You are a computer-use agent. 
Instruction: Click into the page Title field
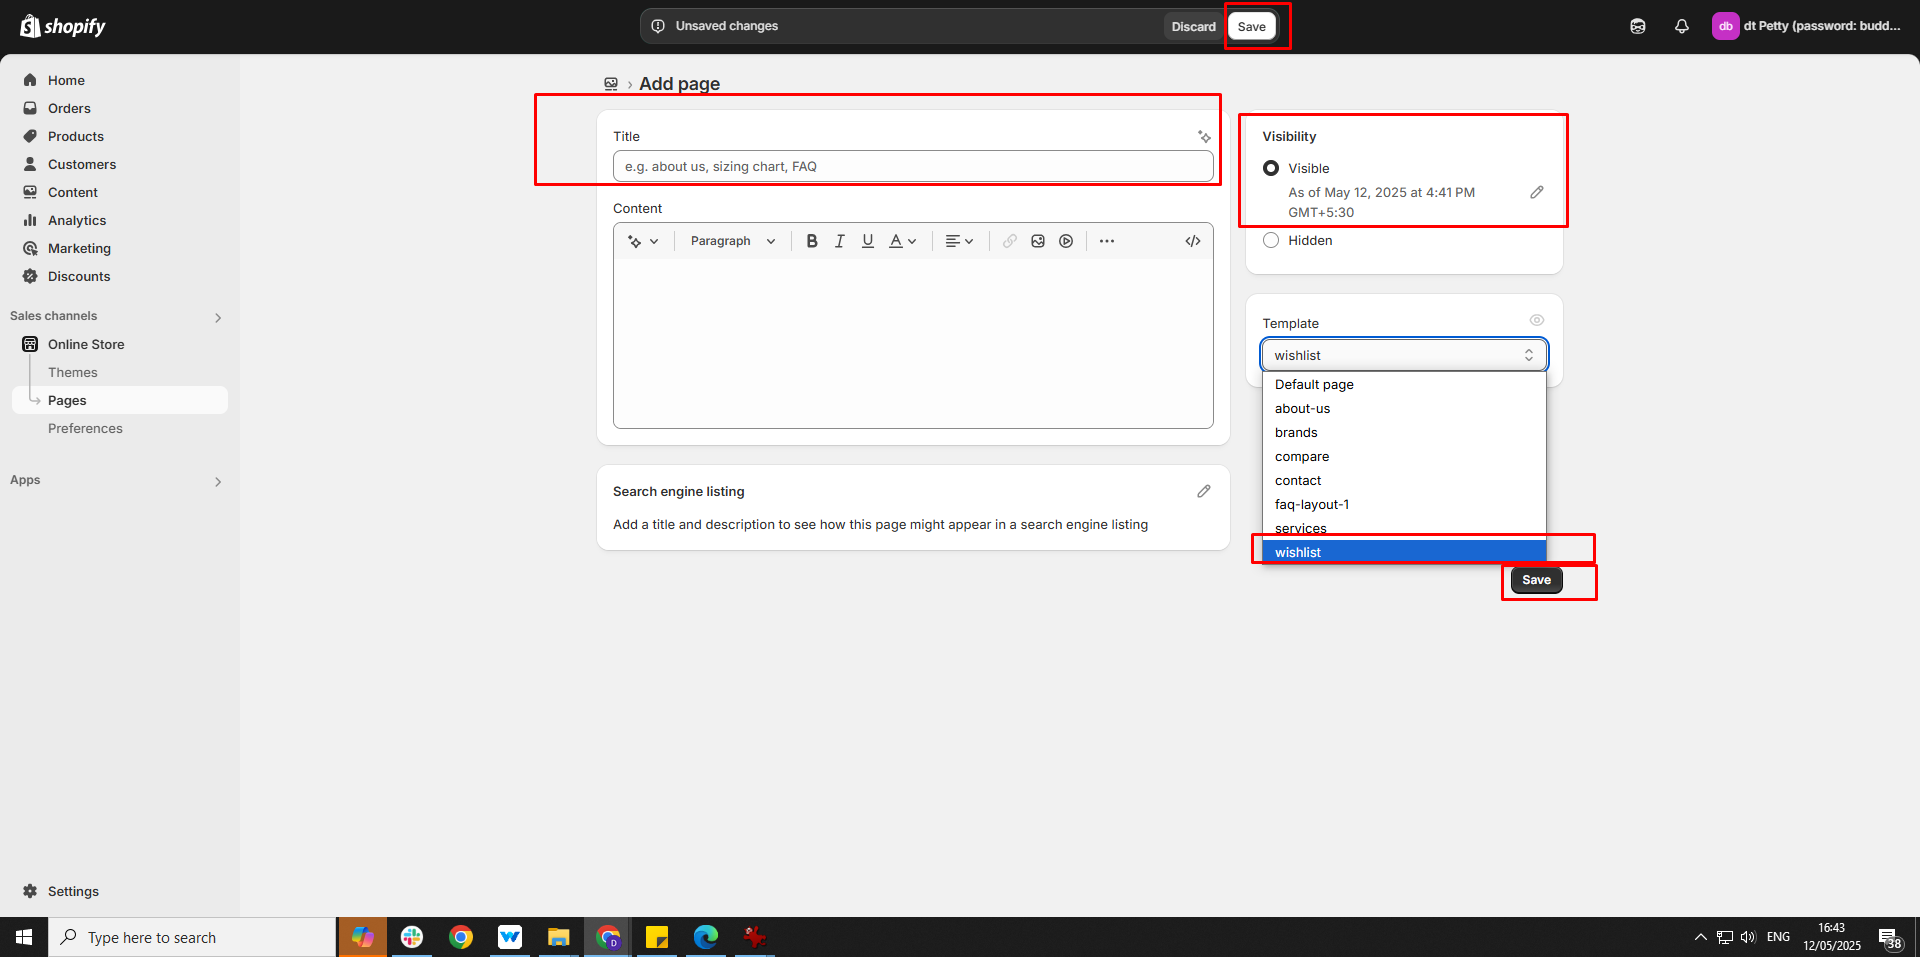[912, 166]
